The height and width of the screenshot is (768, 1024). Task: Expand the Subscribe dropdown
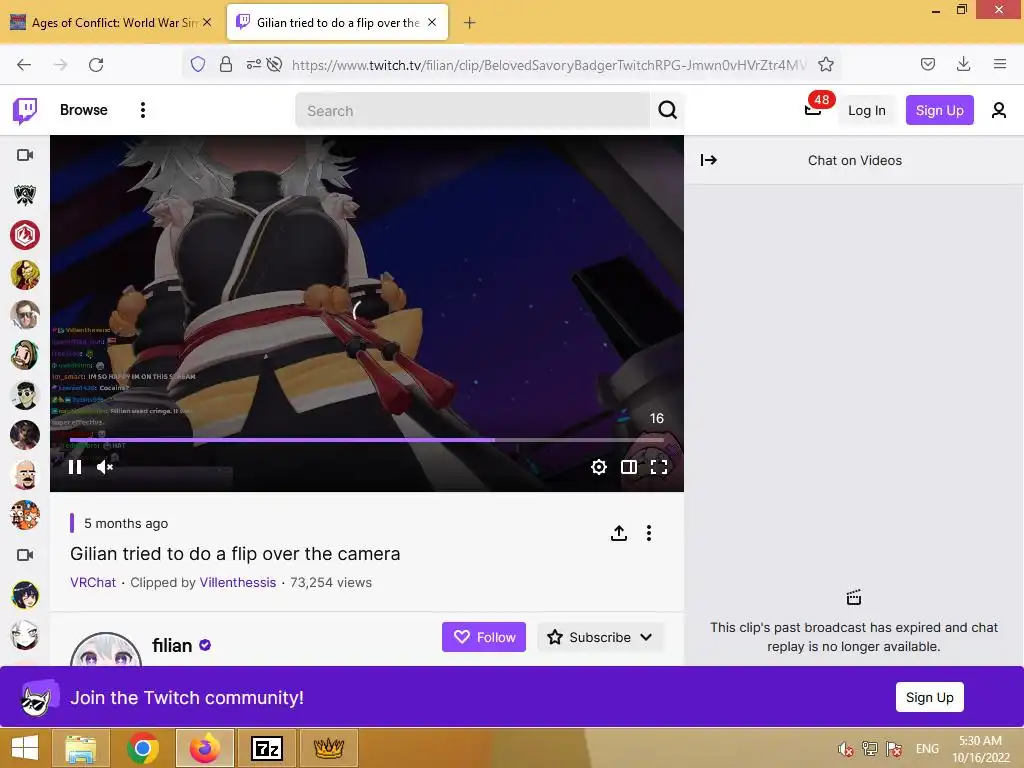coord(600,637)
